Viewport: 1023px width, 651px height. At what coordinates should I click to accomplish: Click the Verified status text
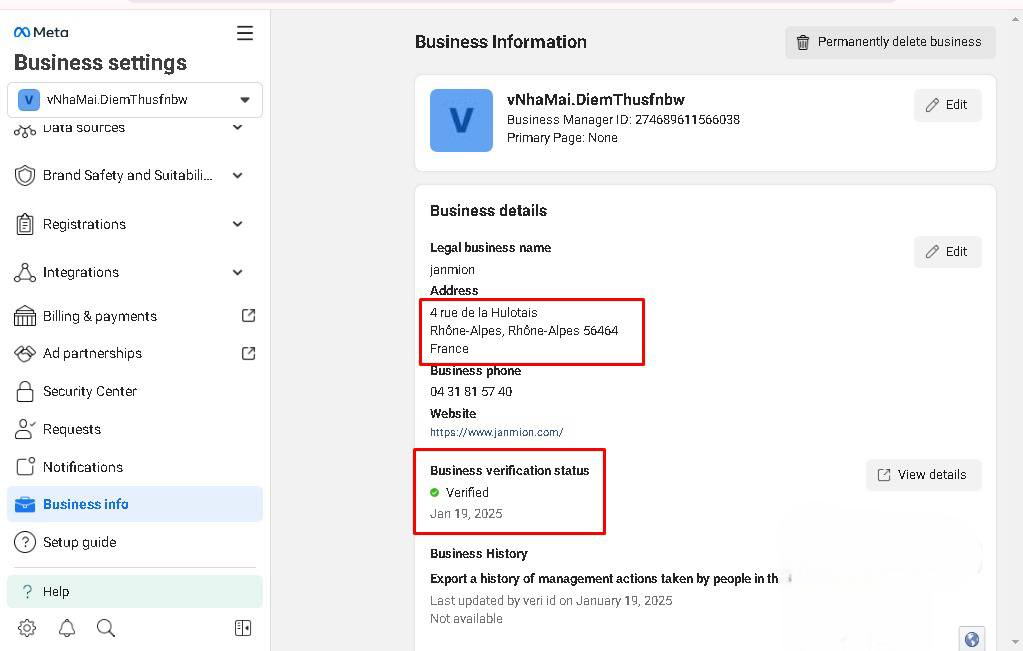click(x=467, y=492)
